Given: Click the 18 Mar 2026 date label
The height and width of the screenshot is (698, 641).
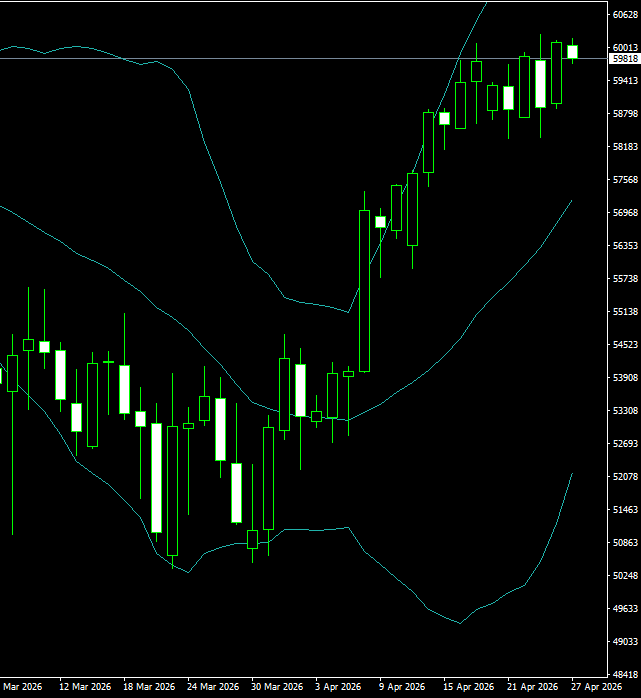Looking at the screenshot, I should tap(149, 687).
